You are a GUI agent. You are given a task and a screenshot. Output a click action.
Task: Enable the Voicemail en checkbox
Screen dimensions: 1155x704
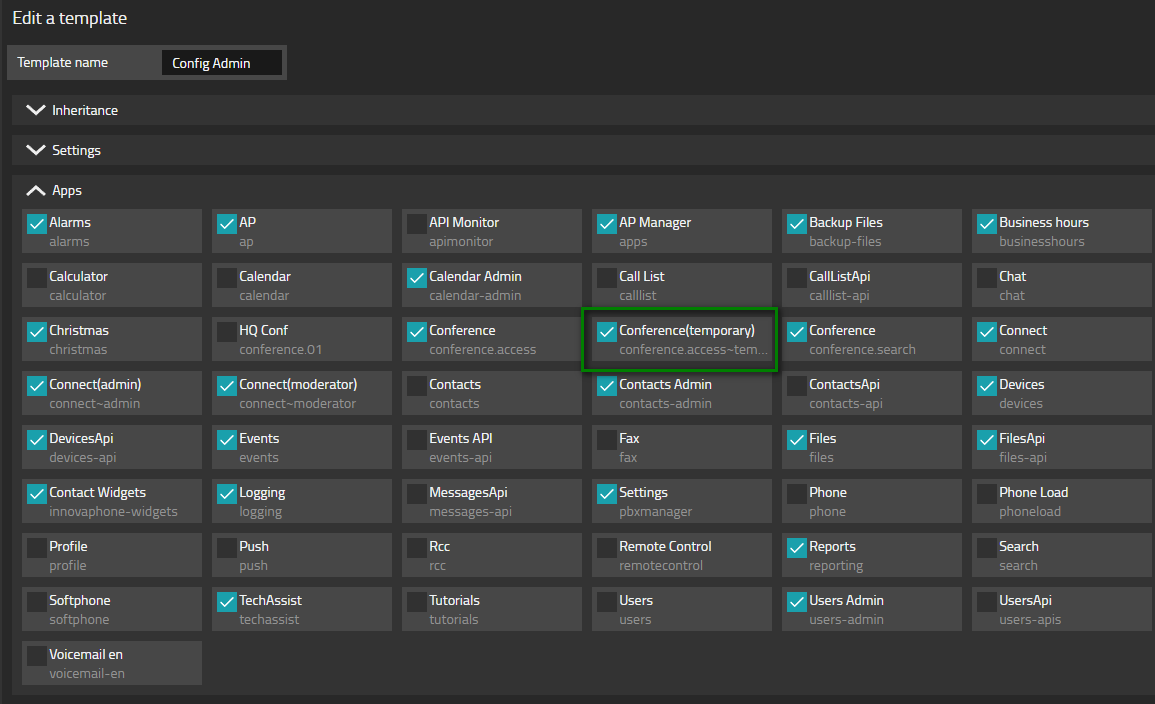[x=37, y=655]
